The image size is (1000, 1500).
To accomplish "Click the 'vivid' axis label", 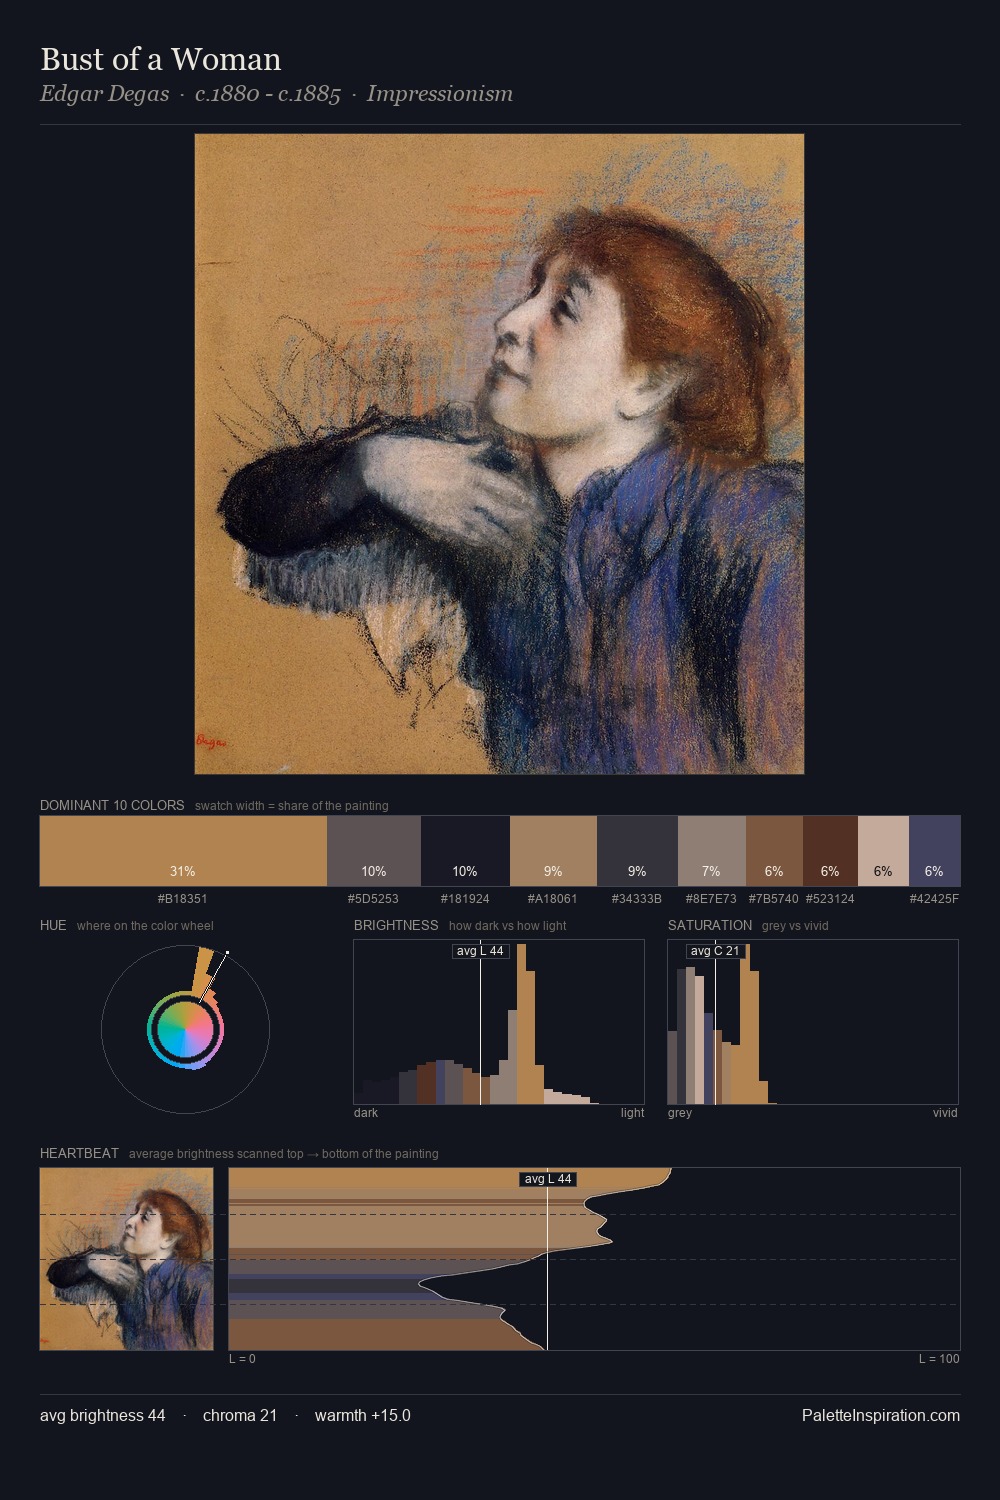I will click(x=945, y=1113).
